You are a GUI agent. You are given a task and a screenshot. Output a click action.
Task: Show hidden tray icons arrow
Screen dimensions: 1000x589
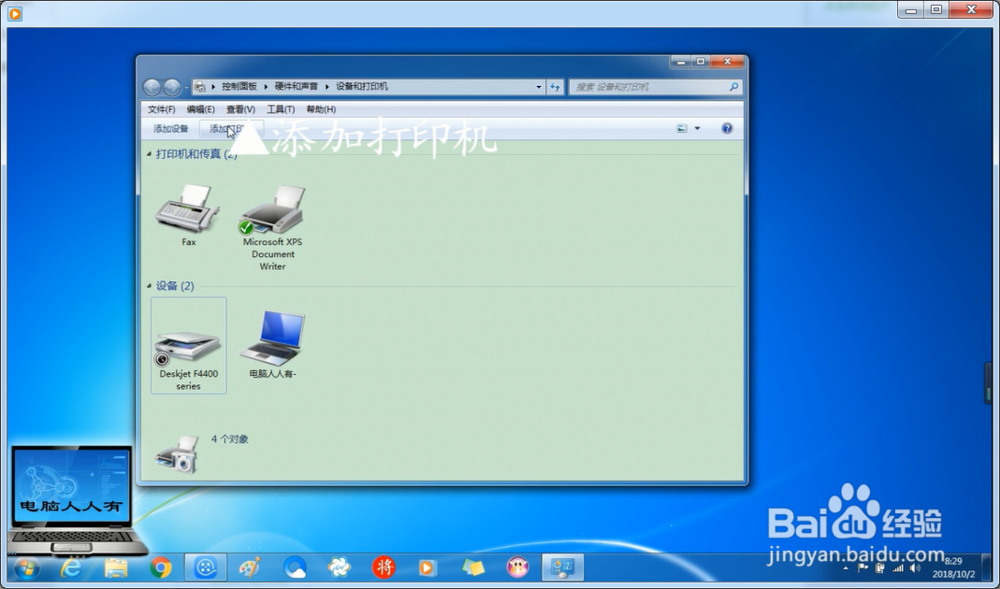pyautogui.click(x=846, y=568)
